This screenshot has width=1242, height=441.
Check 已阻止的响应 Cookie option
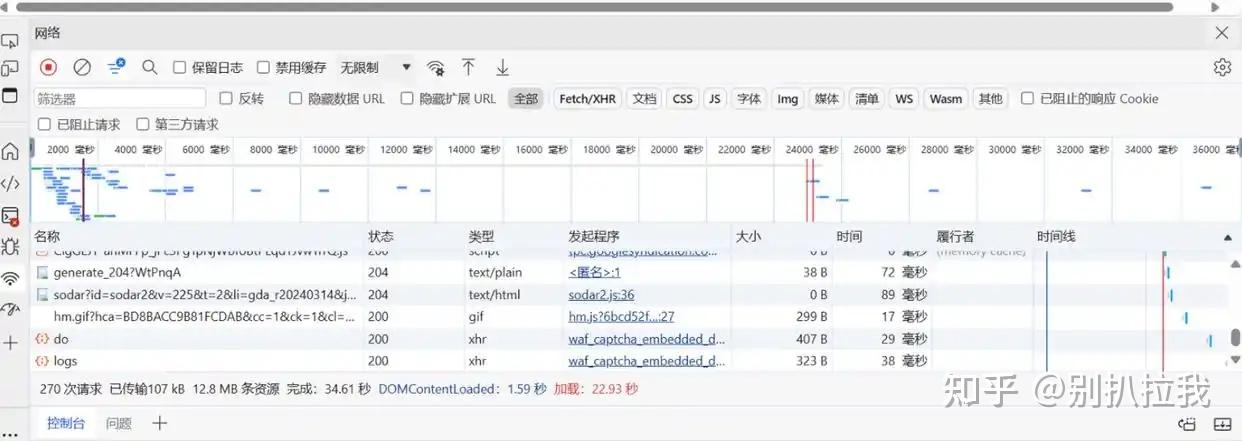1027,98
